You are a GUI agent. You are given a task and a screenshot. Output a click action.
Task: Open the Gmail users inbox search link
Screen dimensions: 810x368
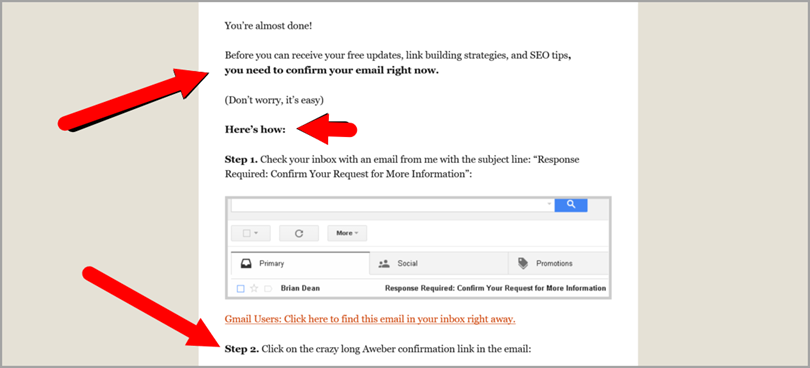click(370, 319)
